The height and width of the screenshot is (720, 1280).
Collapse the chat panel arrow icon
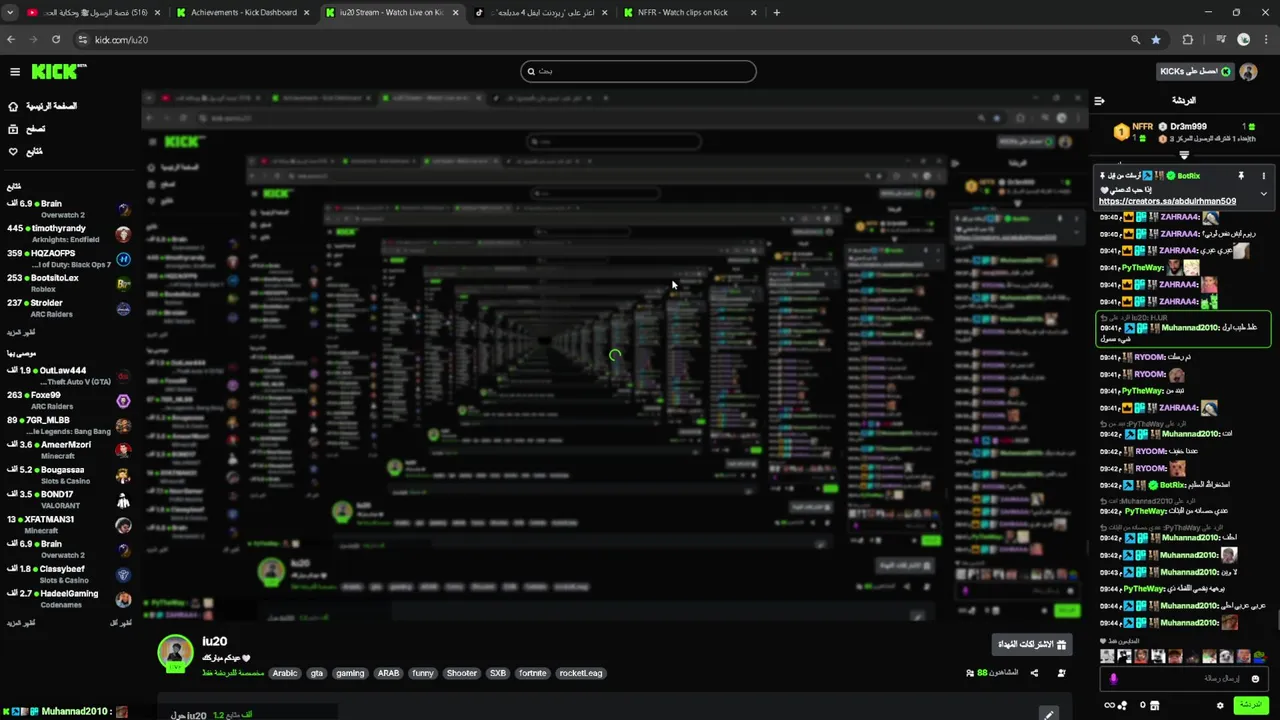point(1099,101)
